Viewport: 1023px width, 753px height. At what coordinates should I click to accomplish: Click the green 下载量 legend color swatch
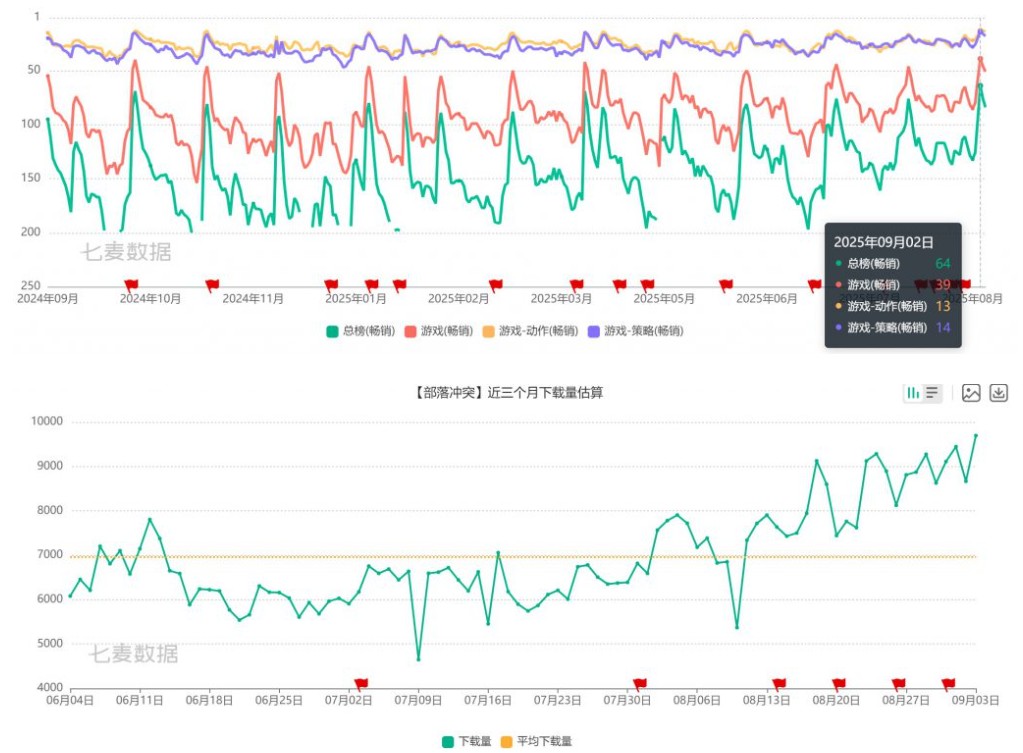click(448, 741)
